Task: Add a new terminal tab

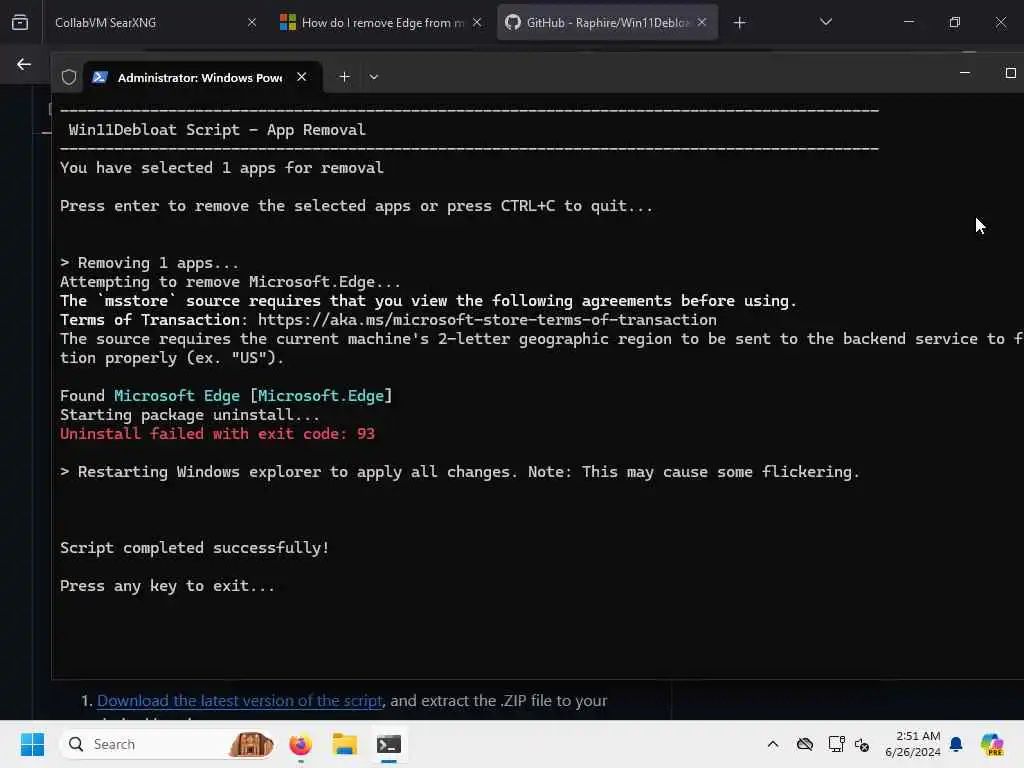Action: pos(344,77)
